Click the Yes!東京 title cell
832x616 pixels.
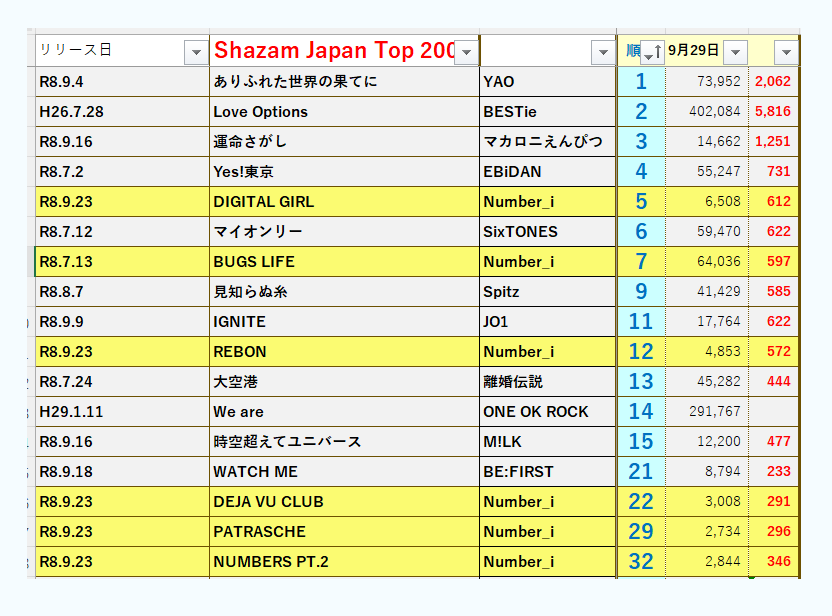tap(344, 171)
